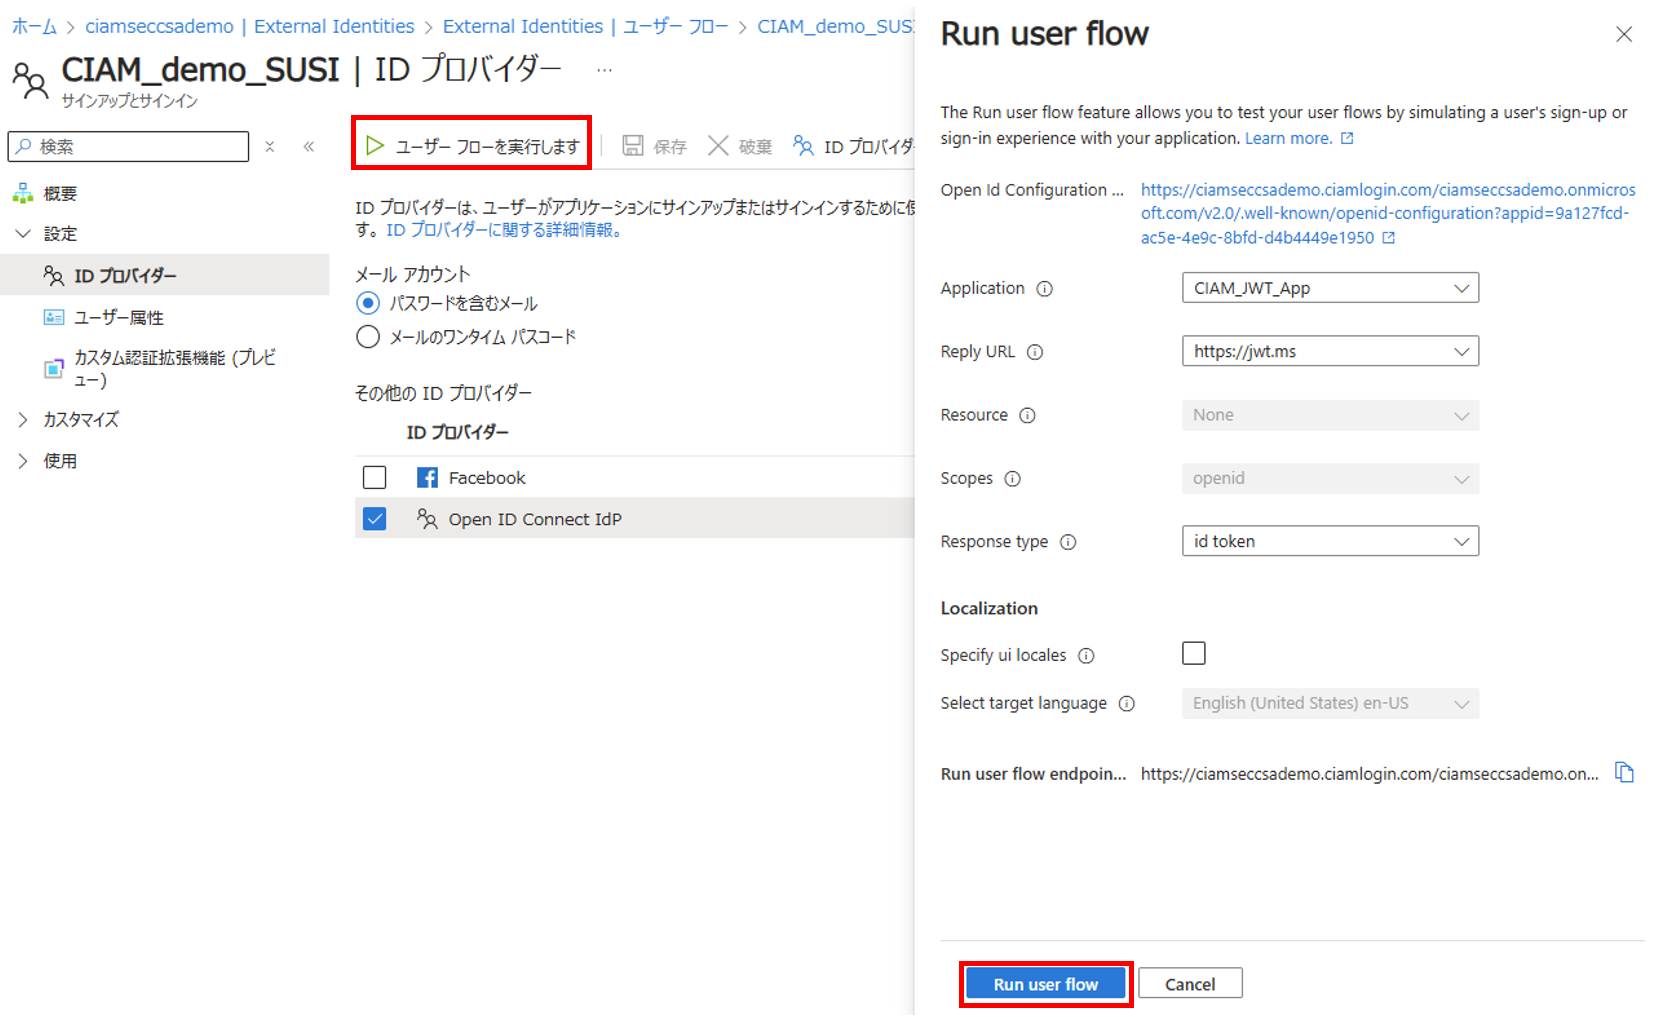Open 概要 using its overview icon

tap(23, 192)
